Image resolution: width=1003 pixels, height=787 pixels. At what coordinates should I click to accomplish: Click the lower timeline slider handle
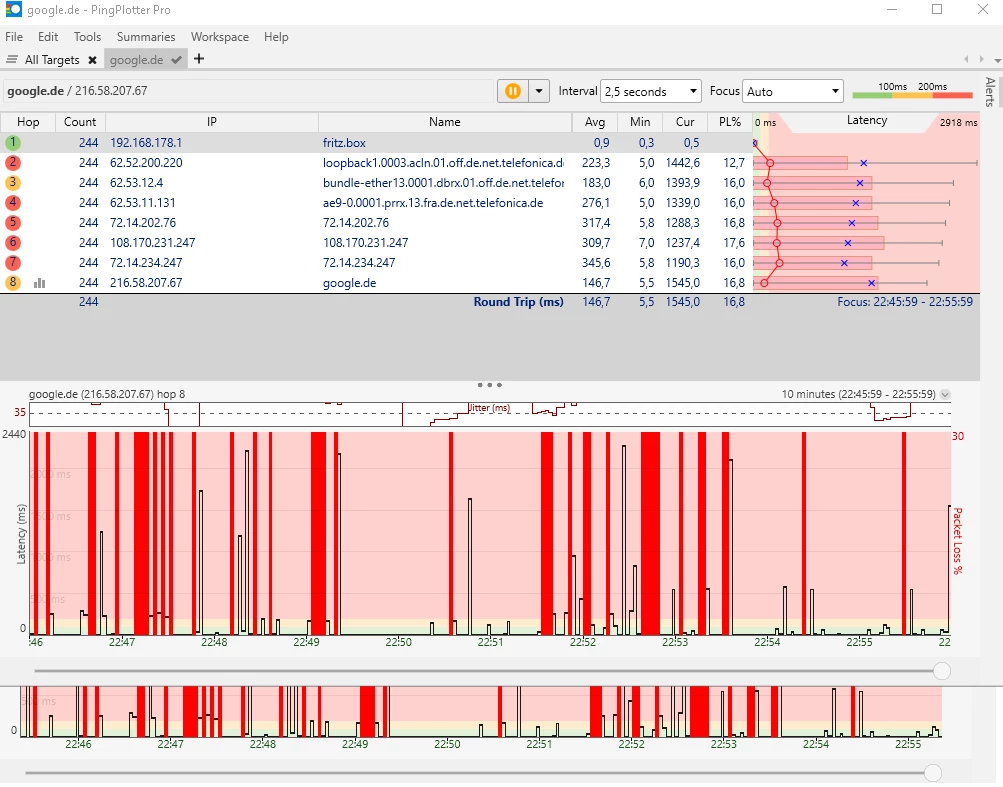click(x=933, y=773)
